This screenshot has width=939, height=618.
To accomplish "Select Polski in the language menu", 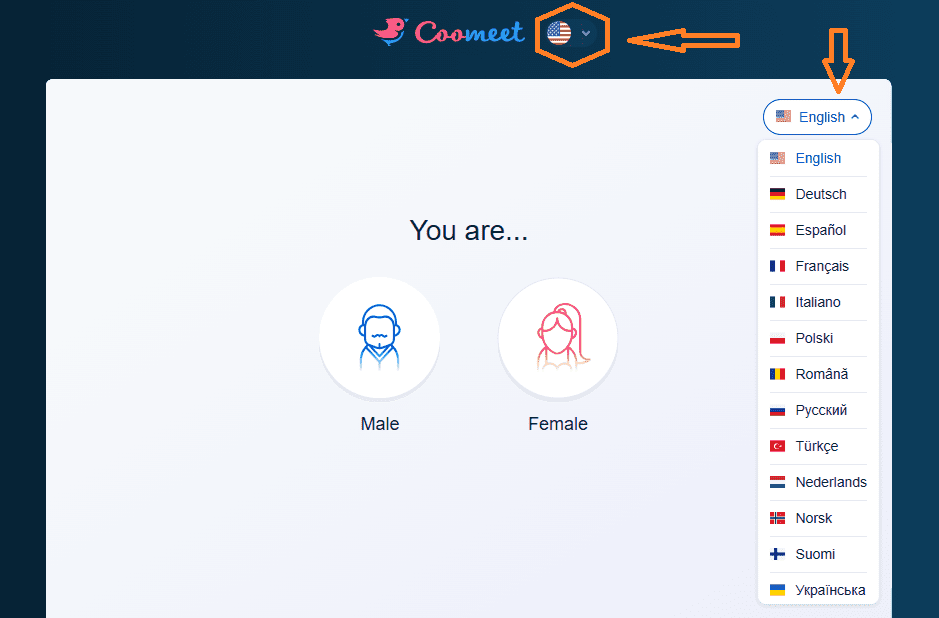I will pos(814,338).
